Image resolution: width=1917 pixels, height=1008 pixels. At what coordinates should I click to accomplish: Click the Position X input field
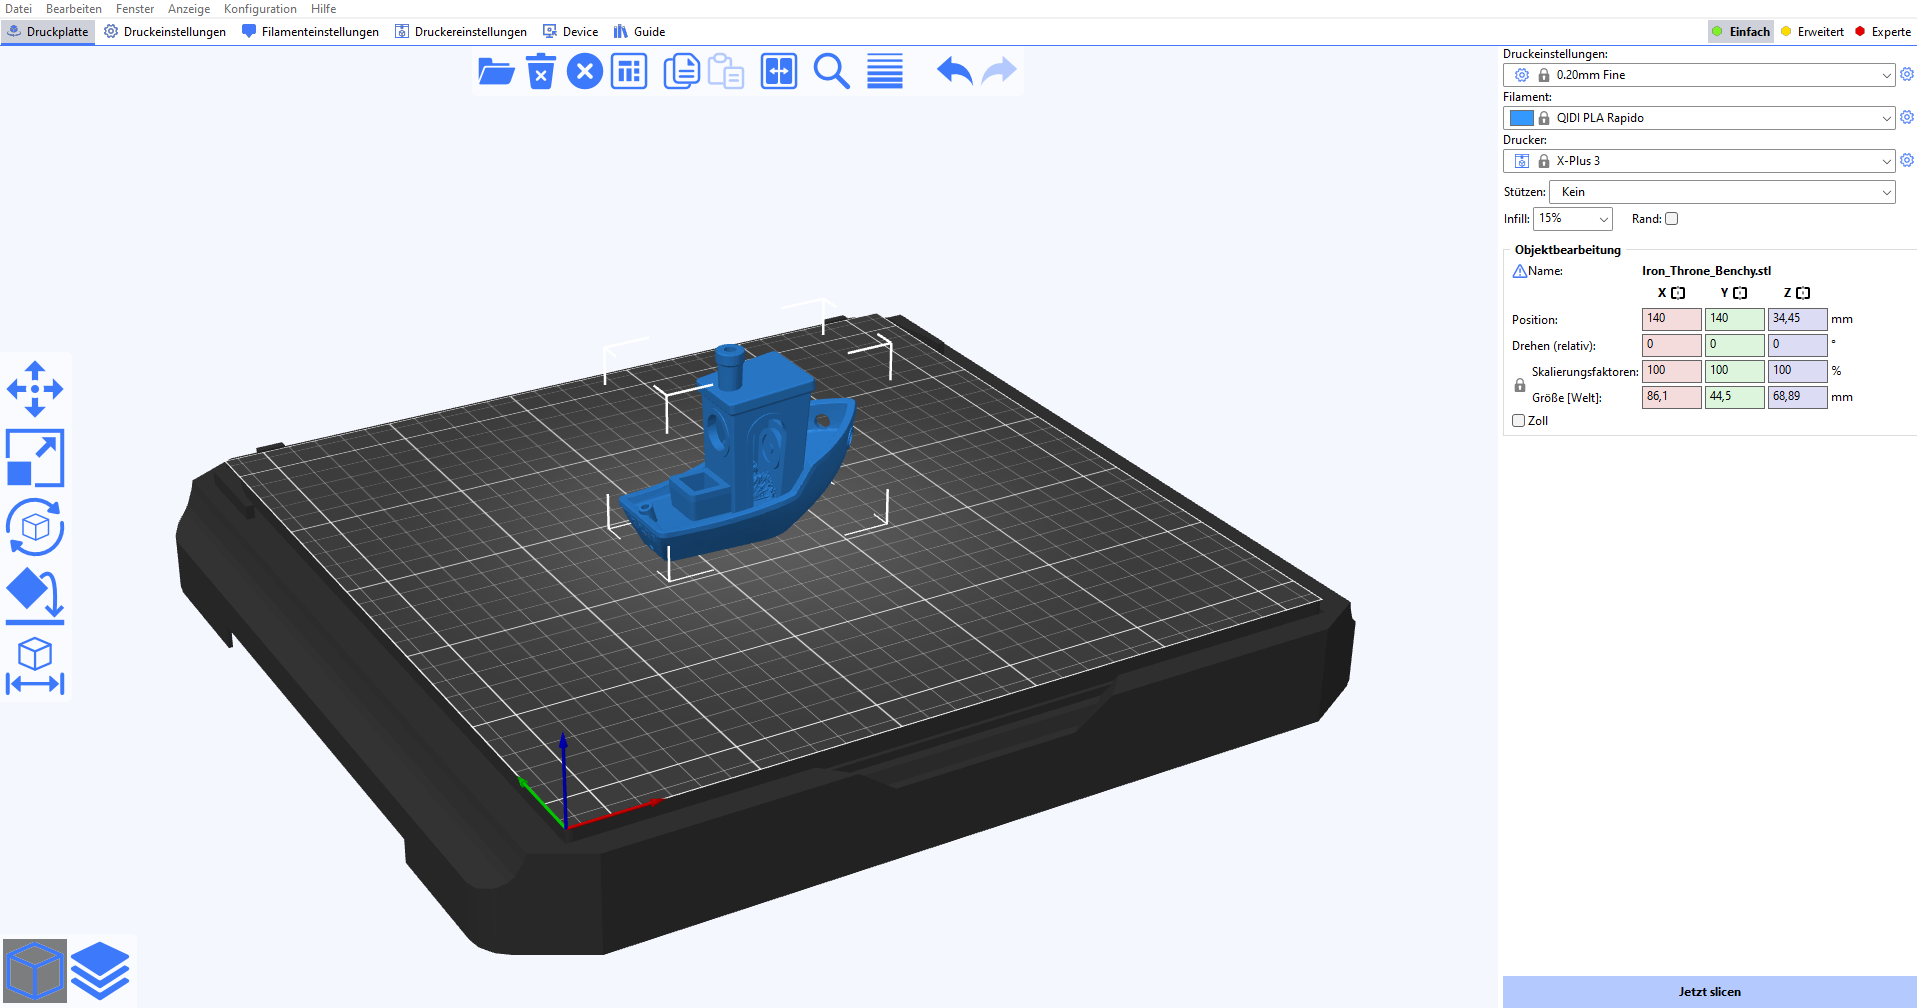[x=1671, y=319]
